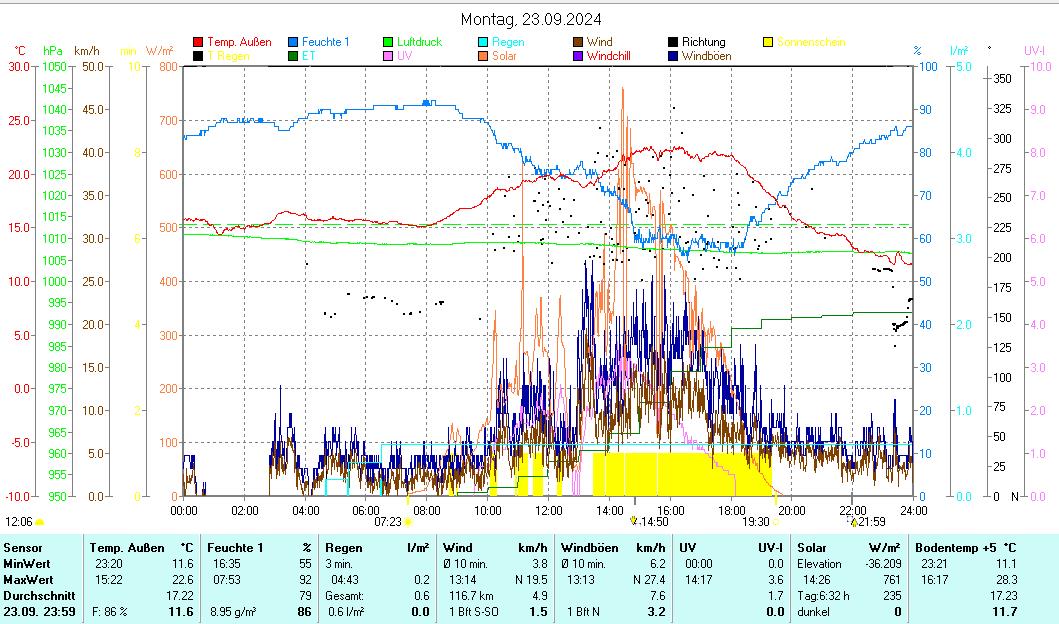Click the yellow Sonnenschein legend swatch
Image resolution: width=1059 pixels, height=624 pixels.
tap(768, 42)
